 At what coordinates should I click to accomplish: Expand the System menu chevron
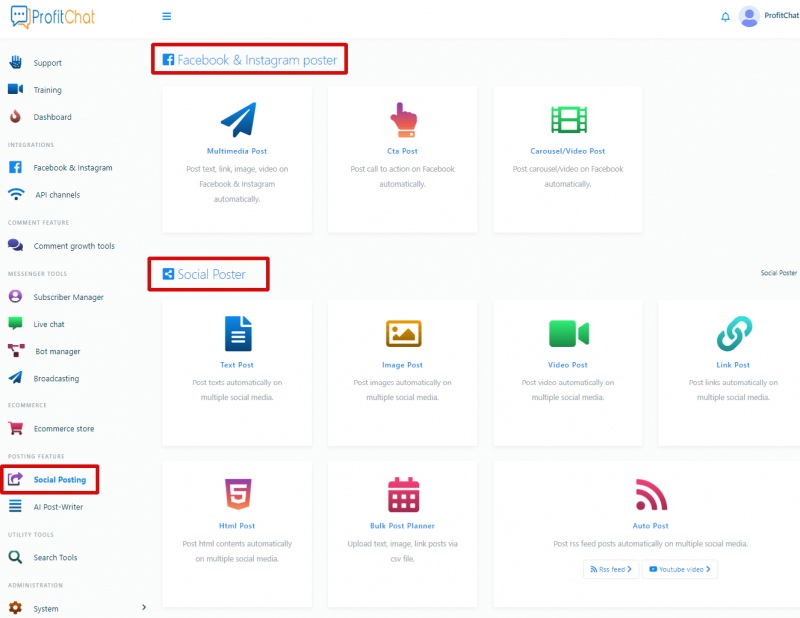(144, 607)
